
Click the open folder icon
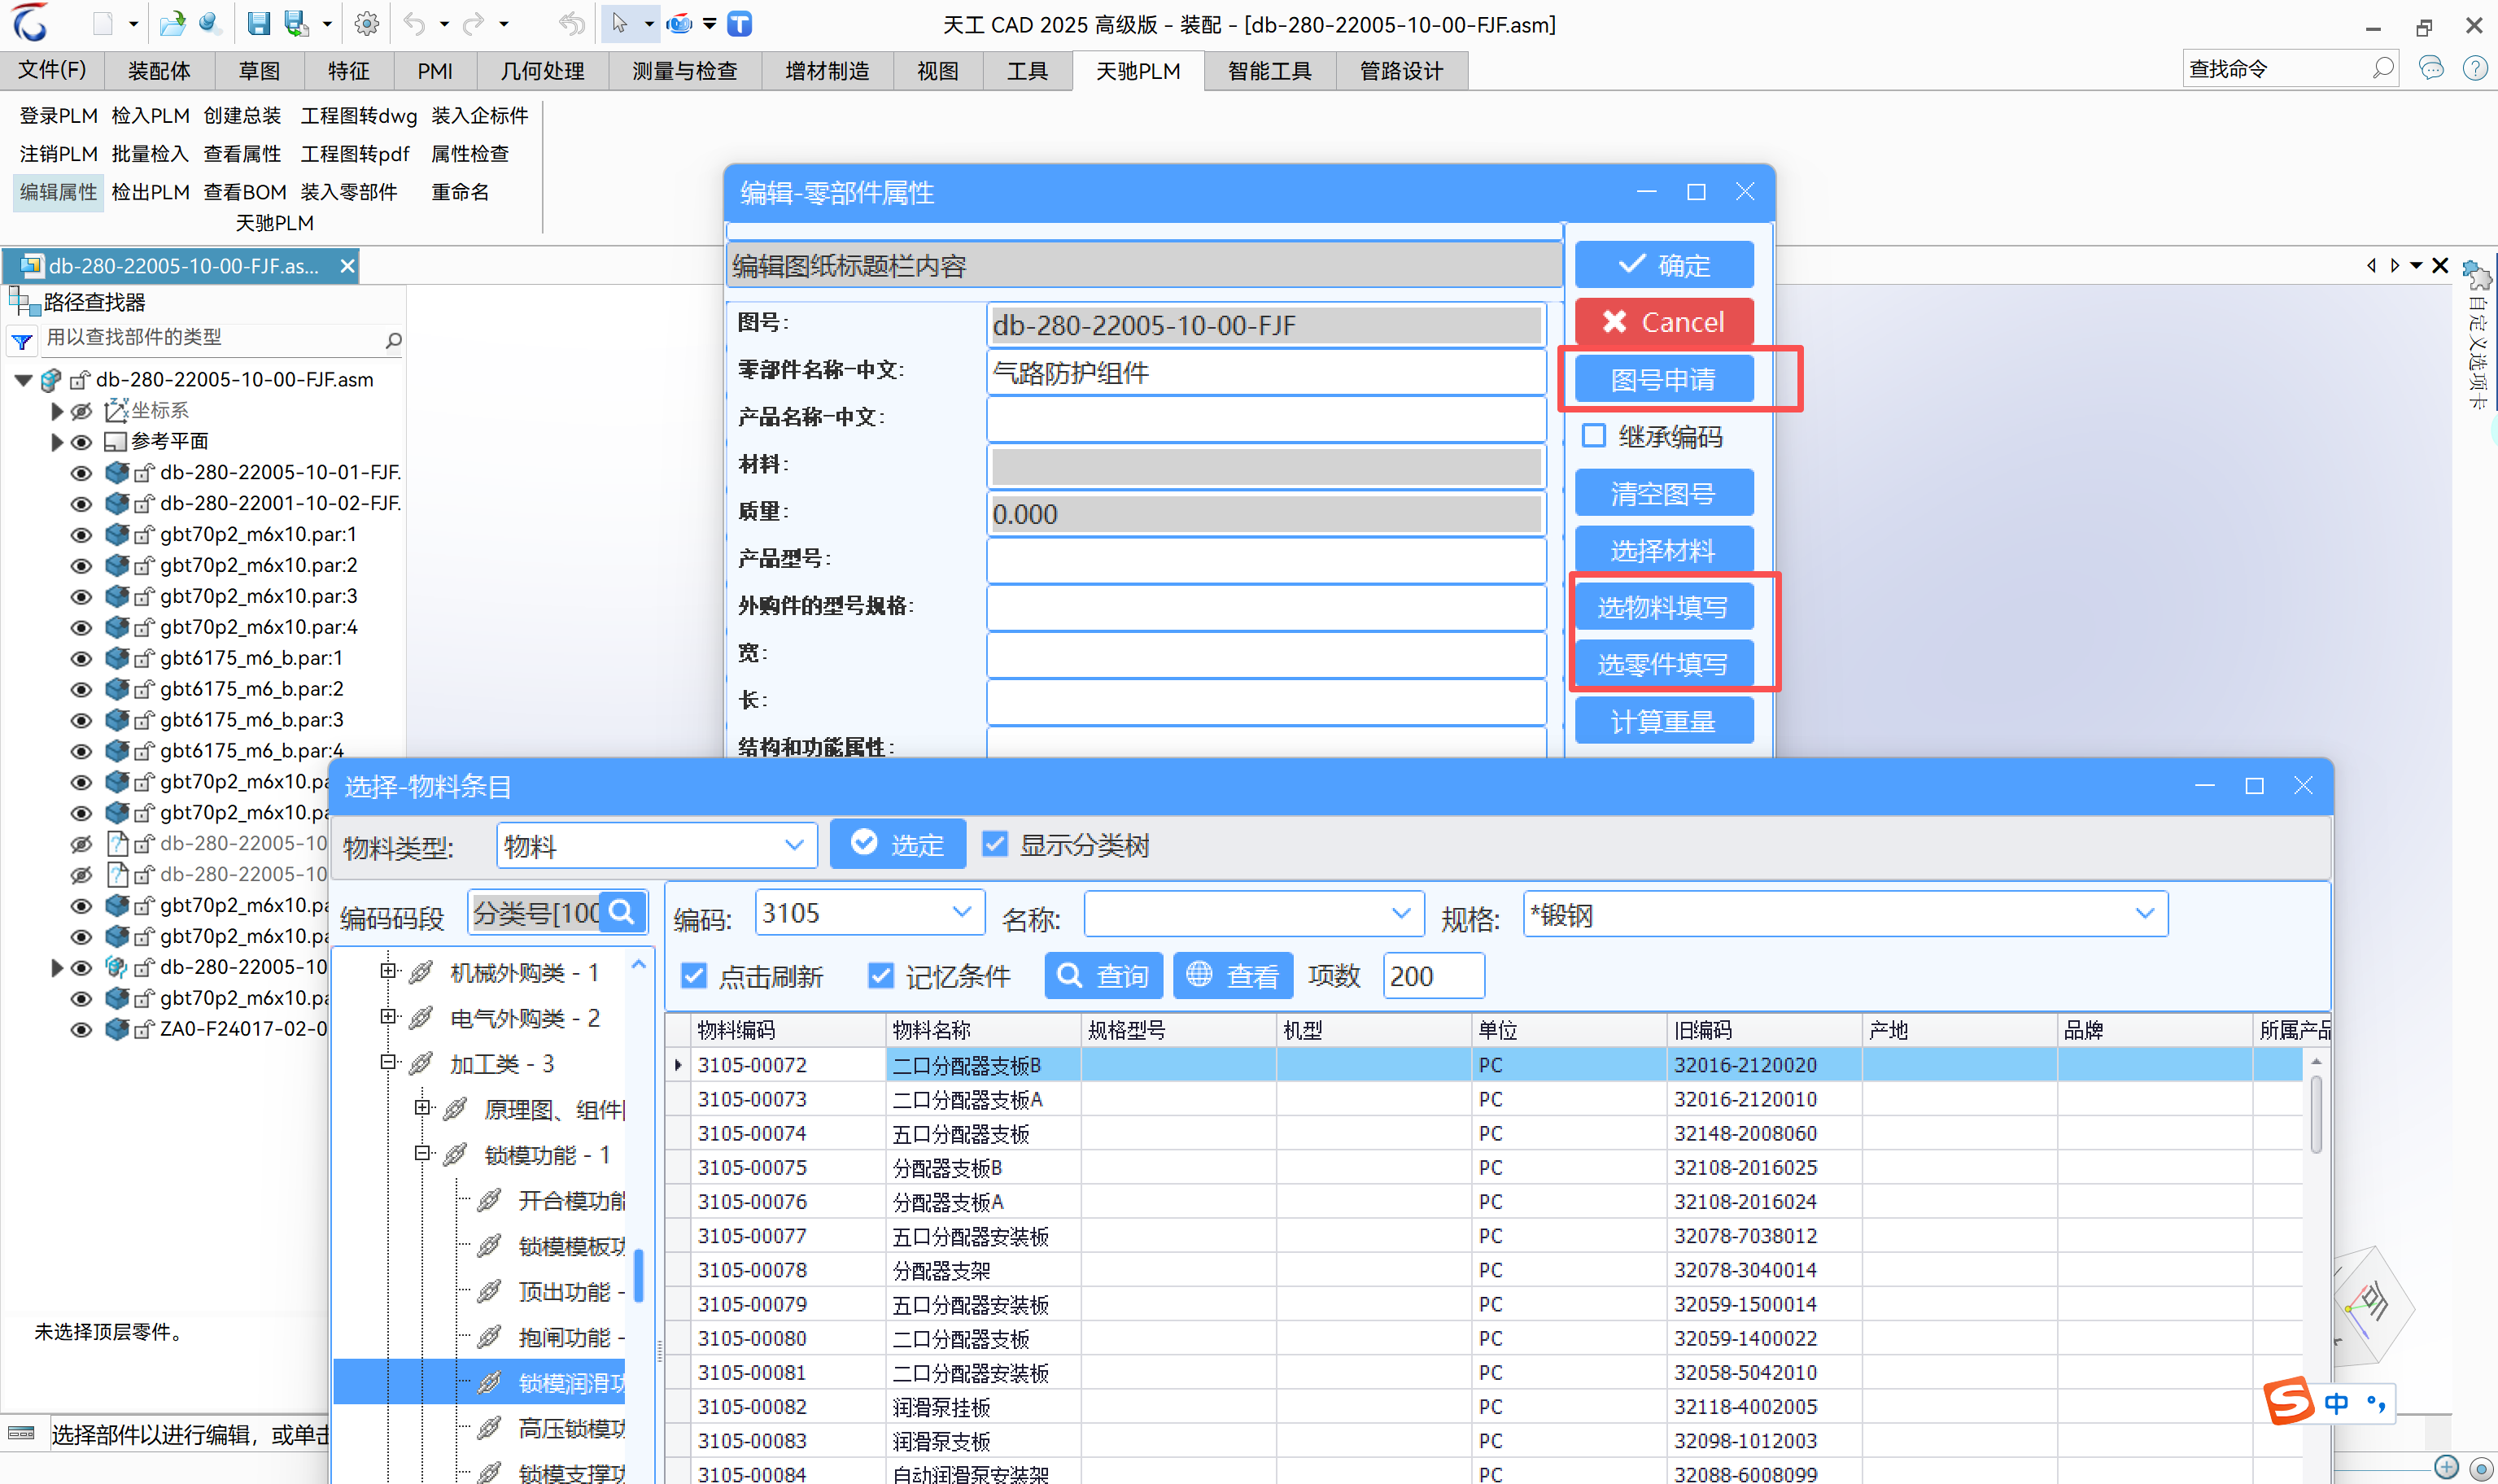pos(172,24)
